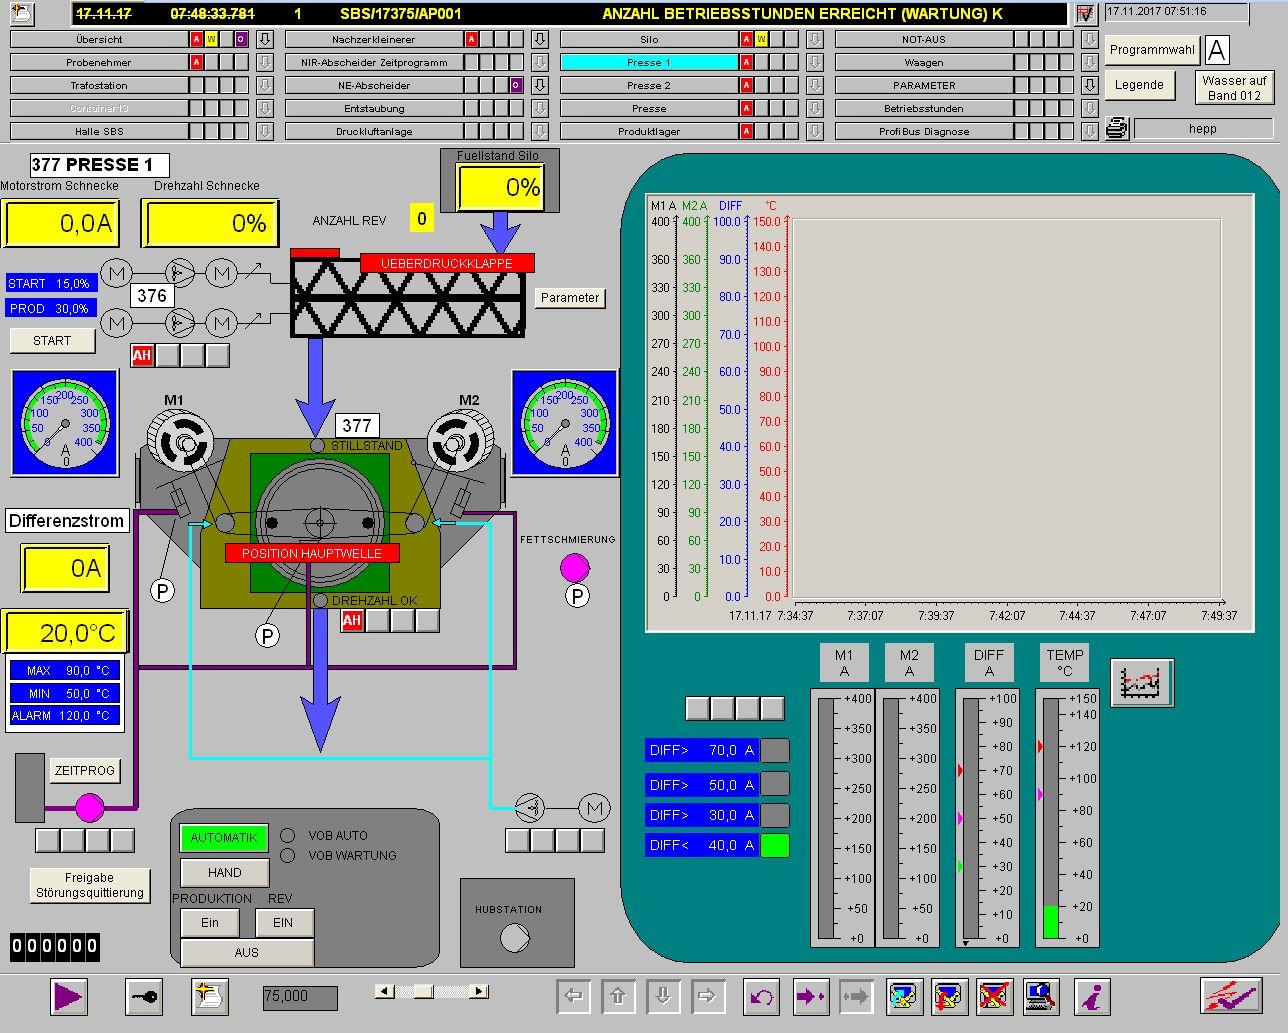Click the purple undo arrow icon
Screen dimensions: 1288x1033
762,996
